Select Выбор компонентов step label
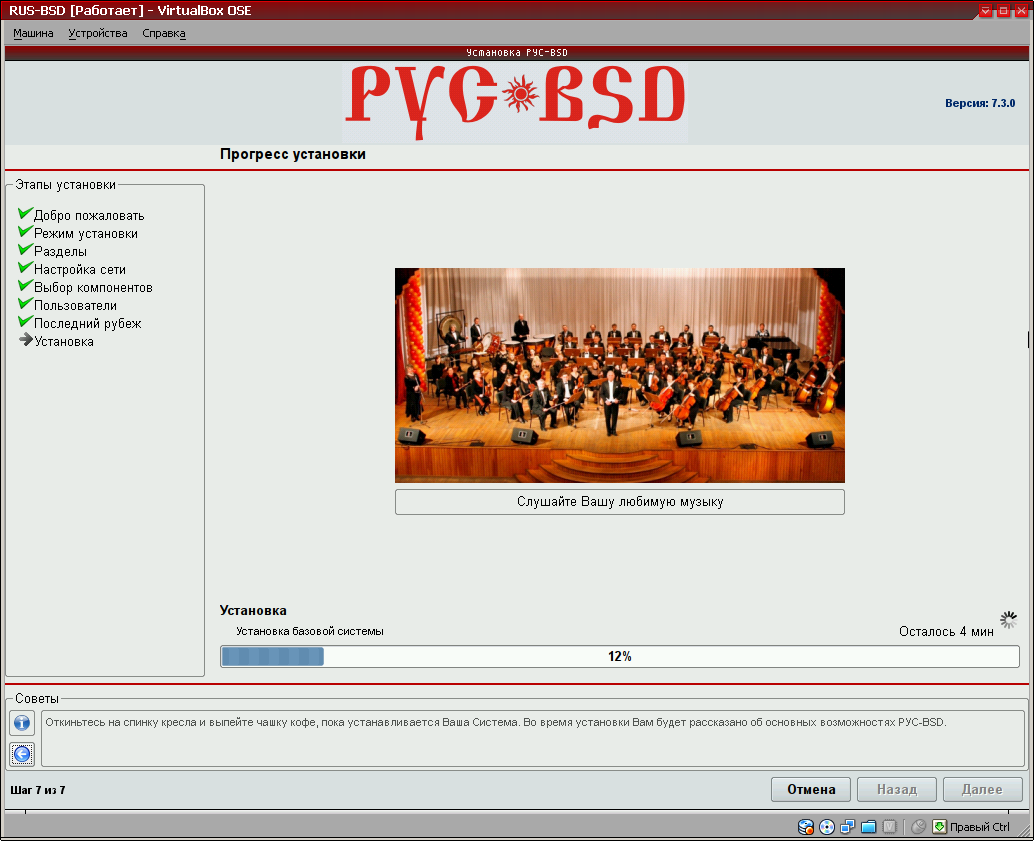The image size is (1034, 841). pyautogui.click(x=93, y=288)
